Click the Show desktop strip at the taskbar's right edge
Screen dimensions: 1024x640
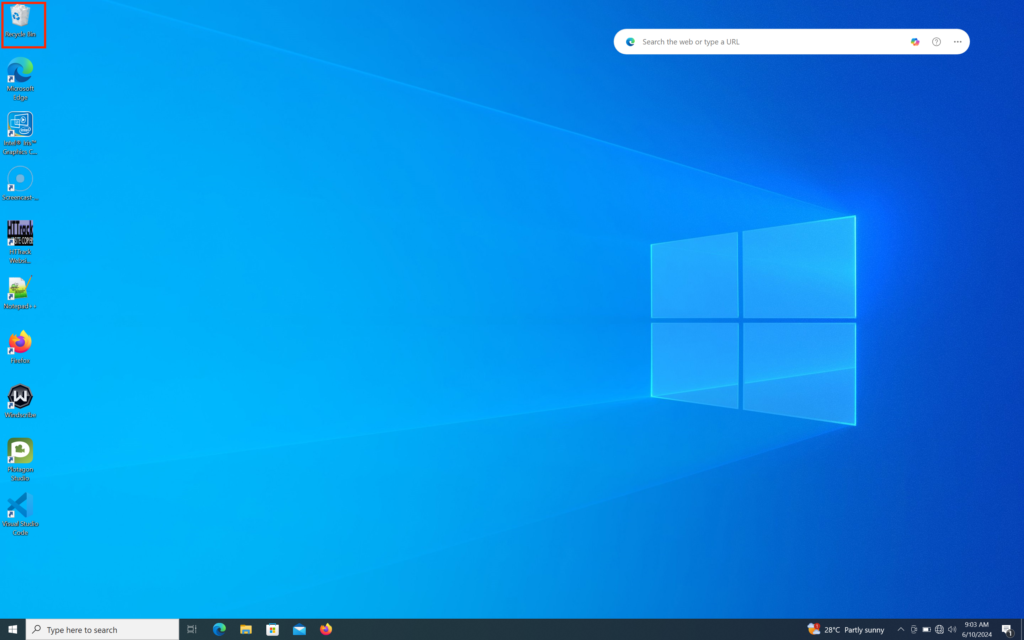click(x=1022, y=630)
